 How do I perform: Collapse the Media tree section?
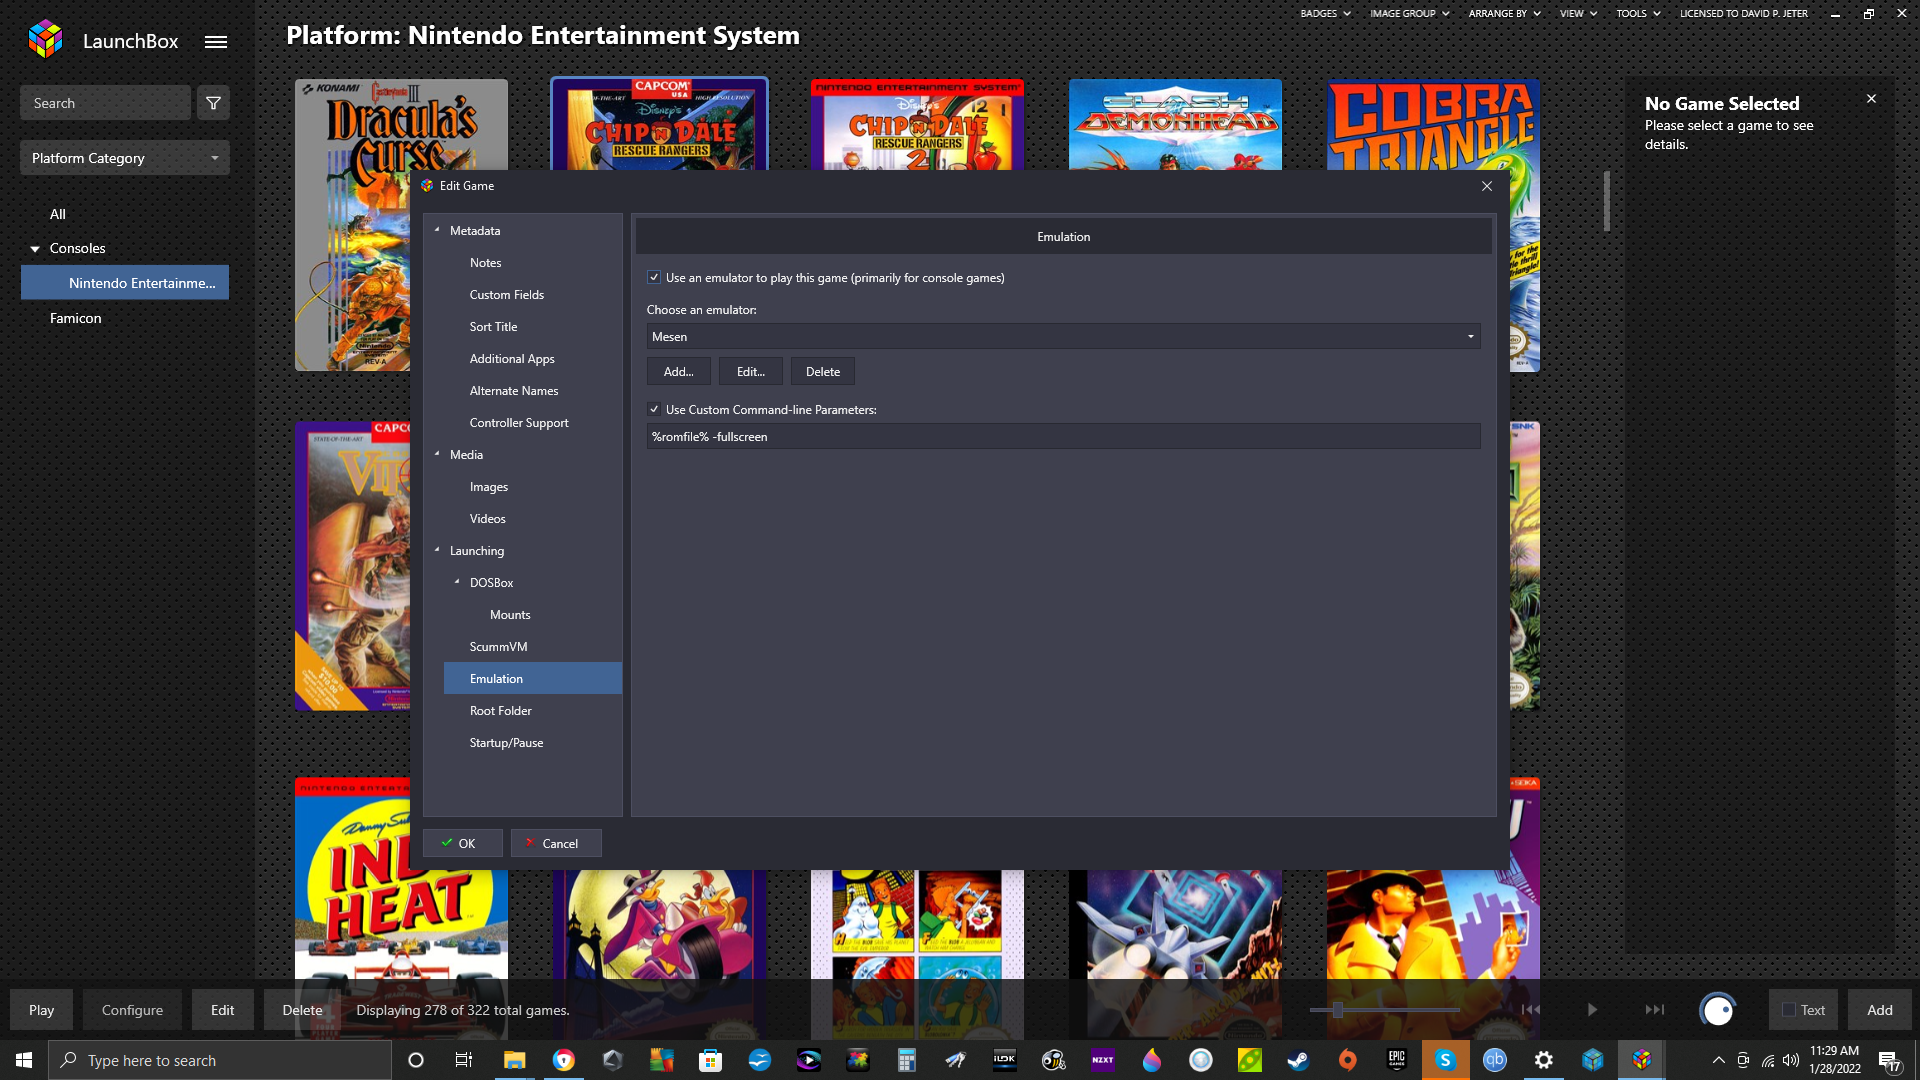pos(437,455)
